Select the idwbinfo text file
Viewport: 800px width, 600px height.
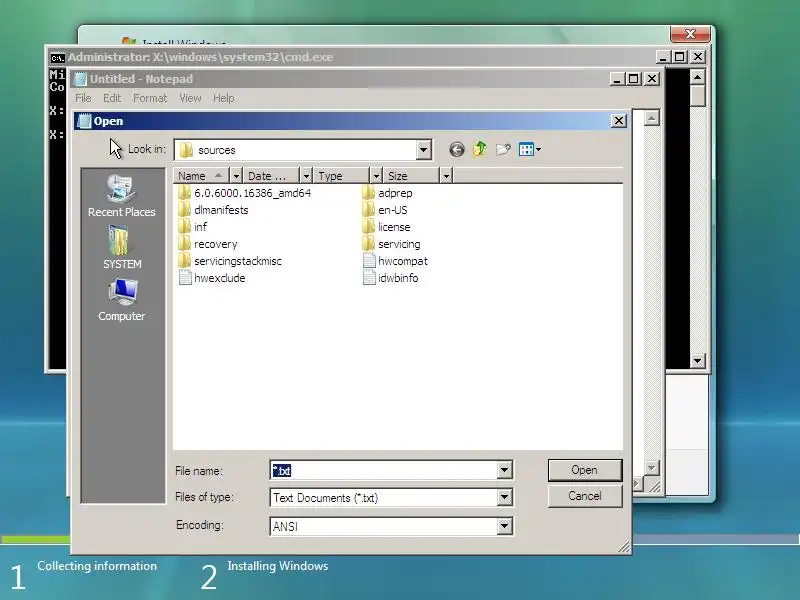(x=390, y=278)
